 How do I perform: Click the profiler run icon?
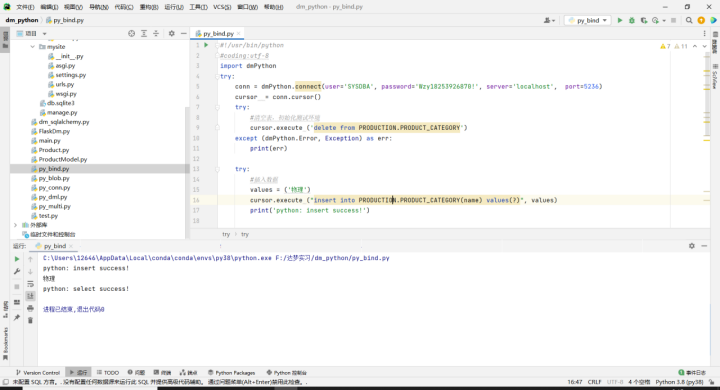(x=655, y=20)
